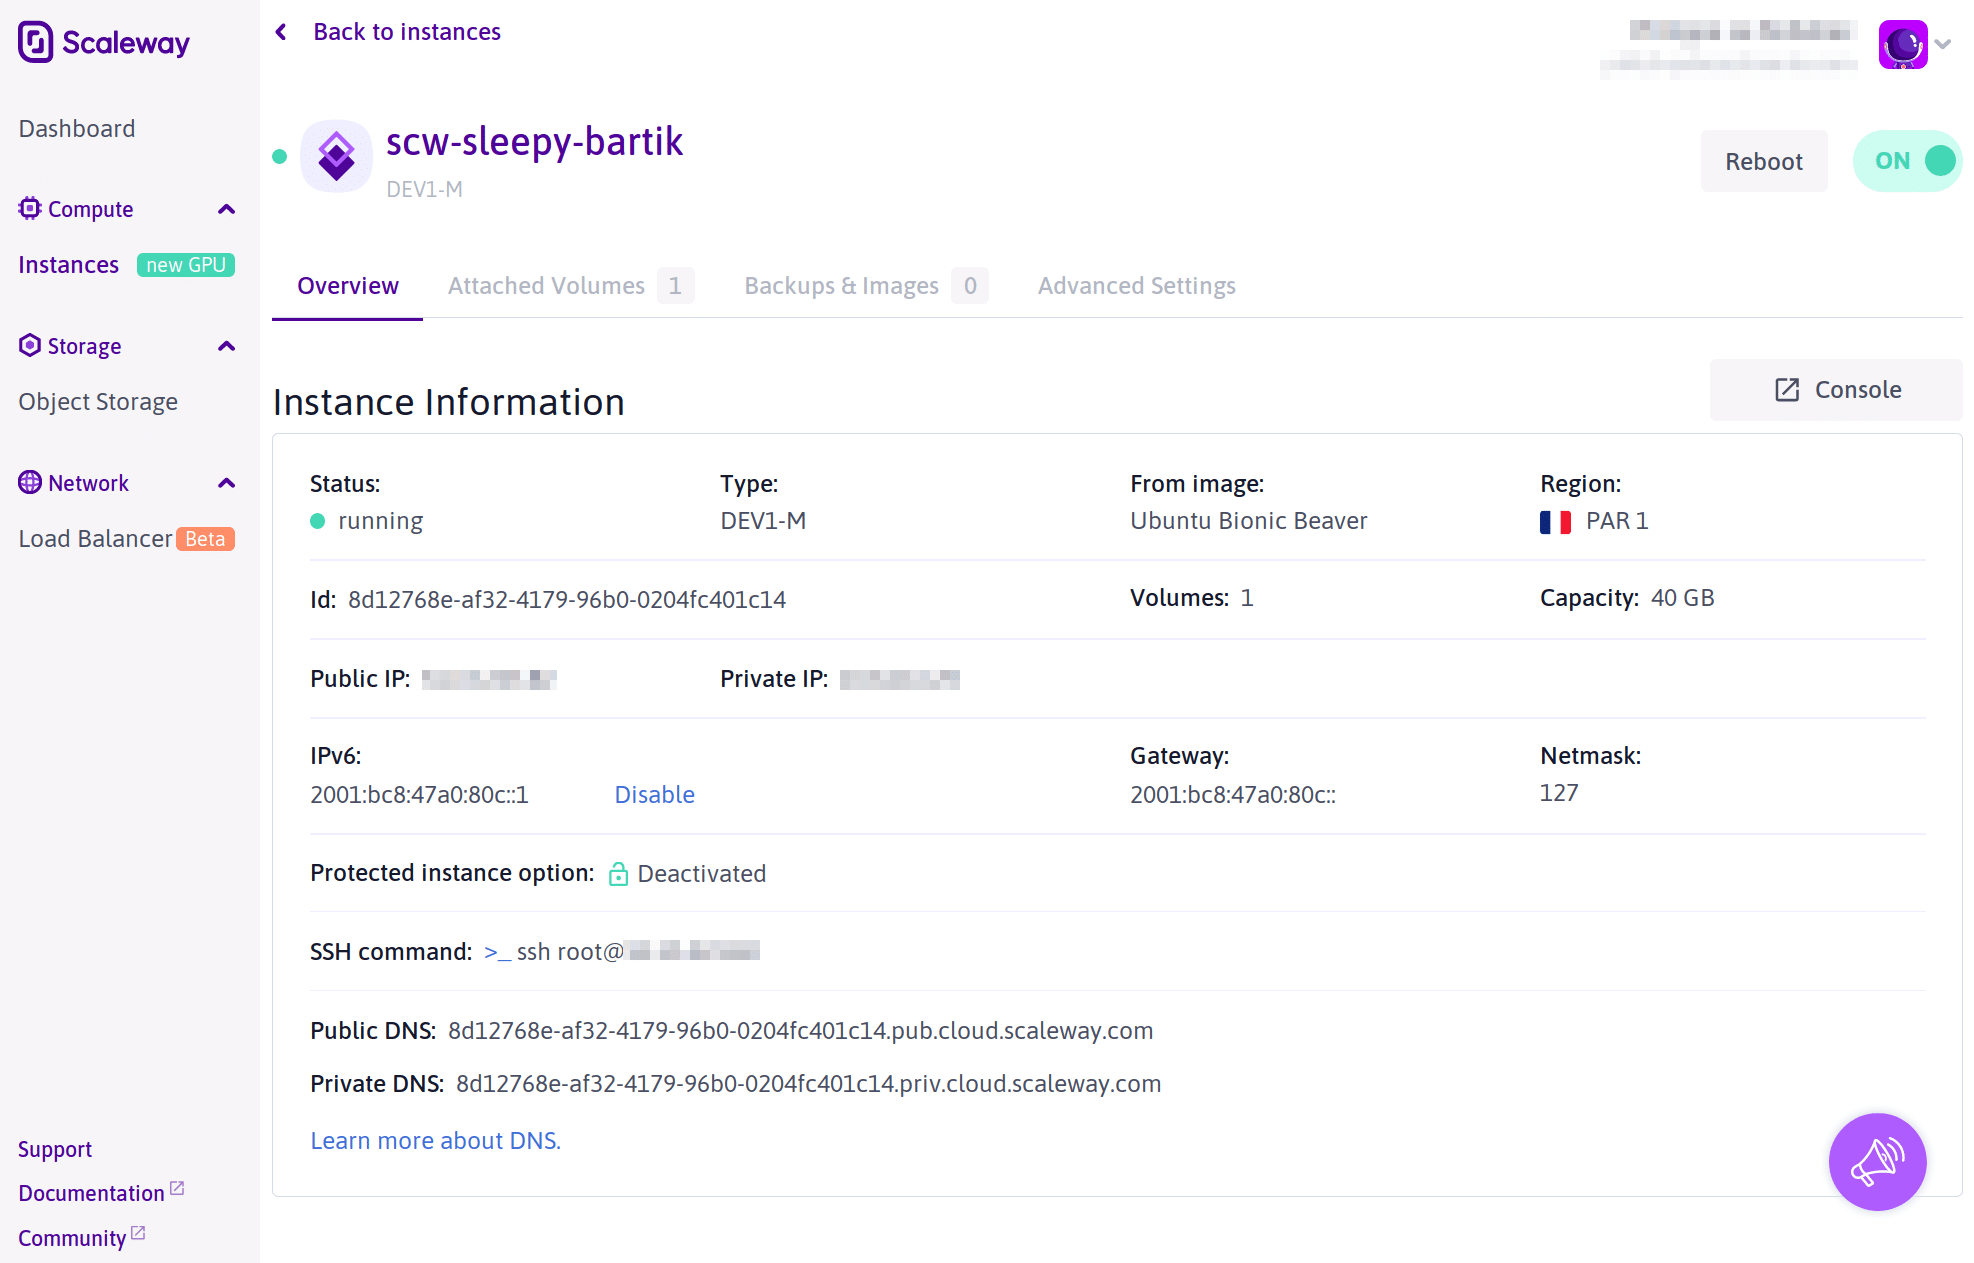Collapse the Network section chevron
Image resolution: width=1974 pixels, height=1263 pixels.
pyautogui.click(x=227, y=483)
